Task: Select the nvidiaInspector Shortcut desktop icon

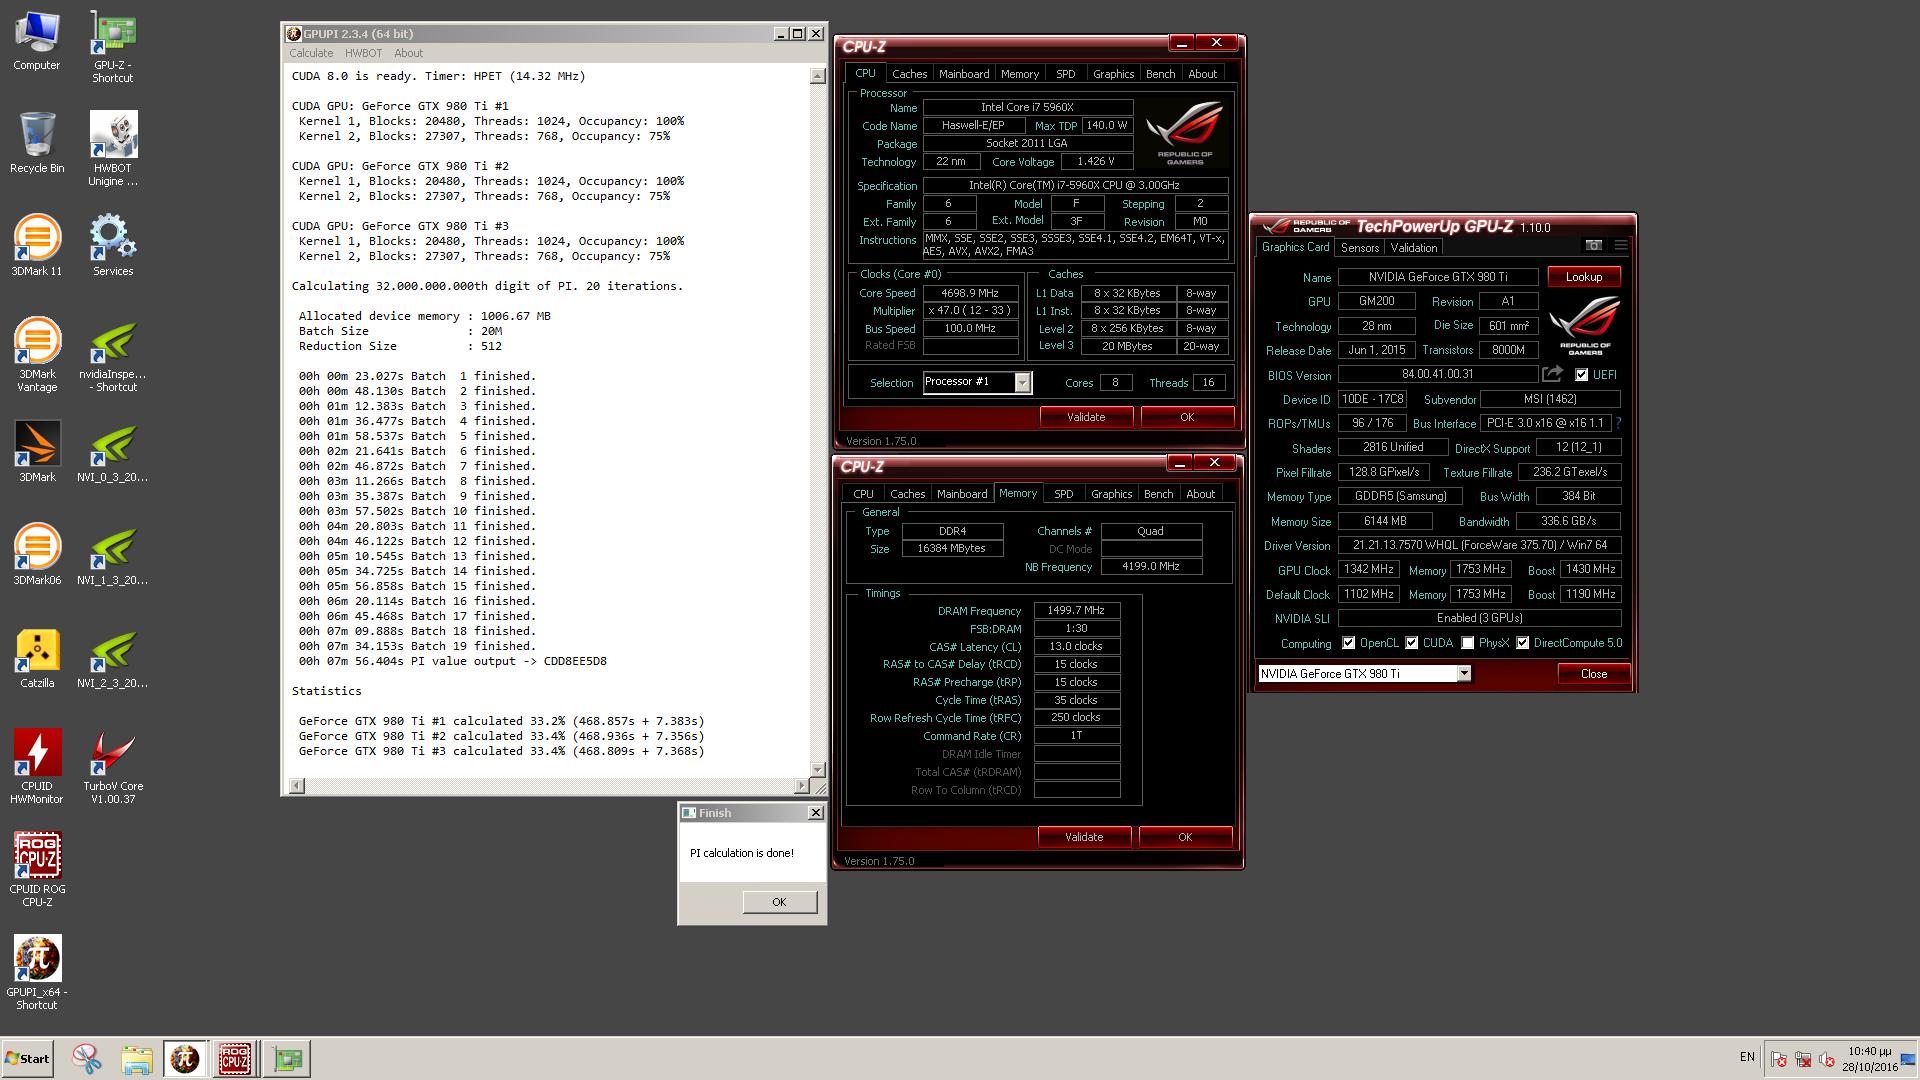Action: [x=113, y=355]
